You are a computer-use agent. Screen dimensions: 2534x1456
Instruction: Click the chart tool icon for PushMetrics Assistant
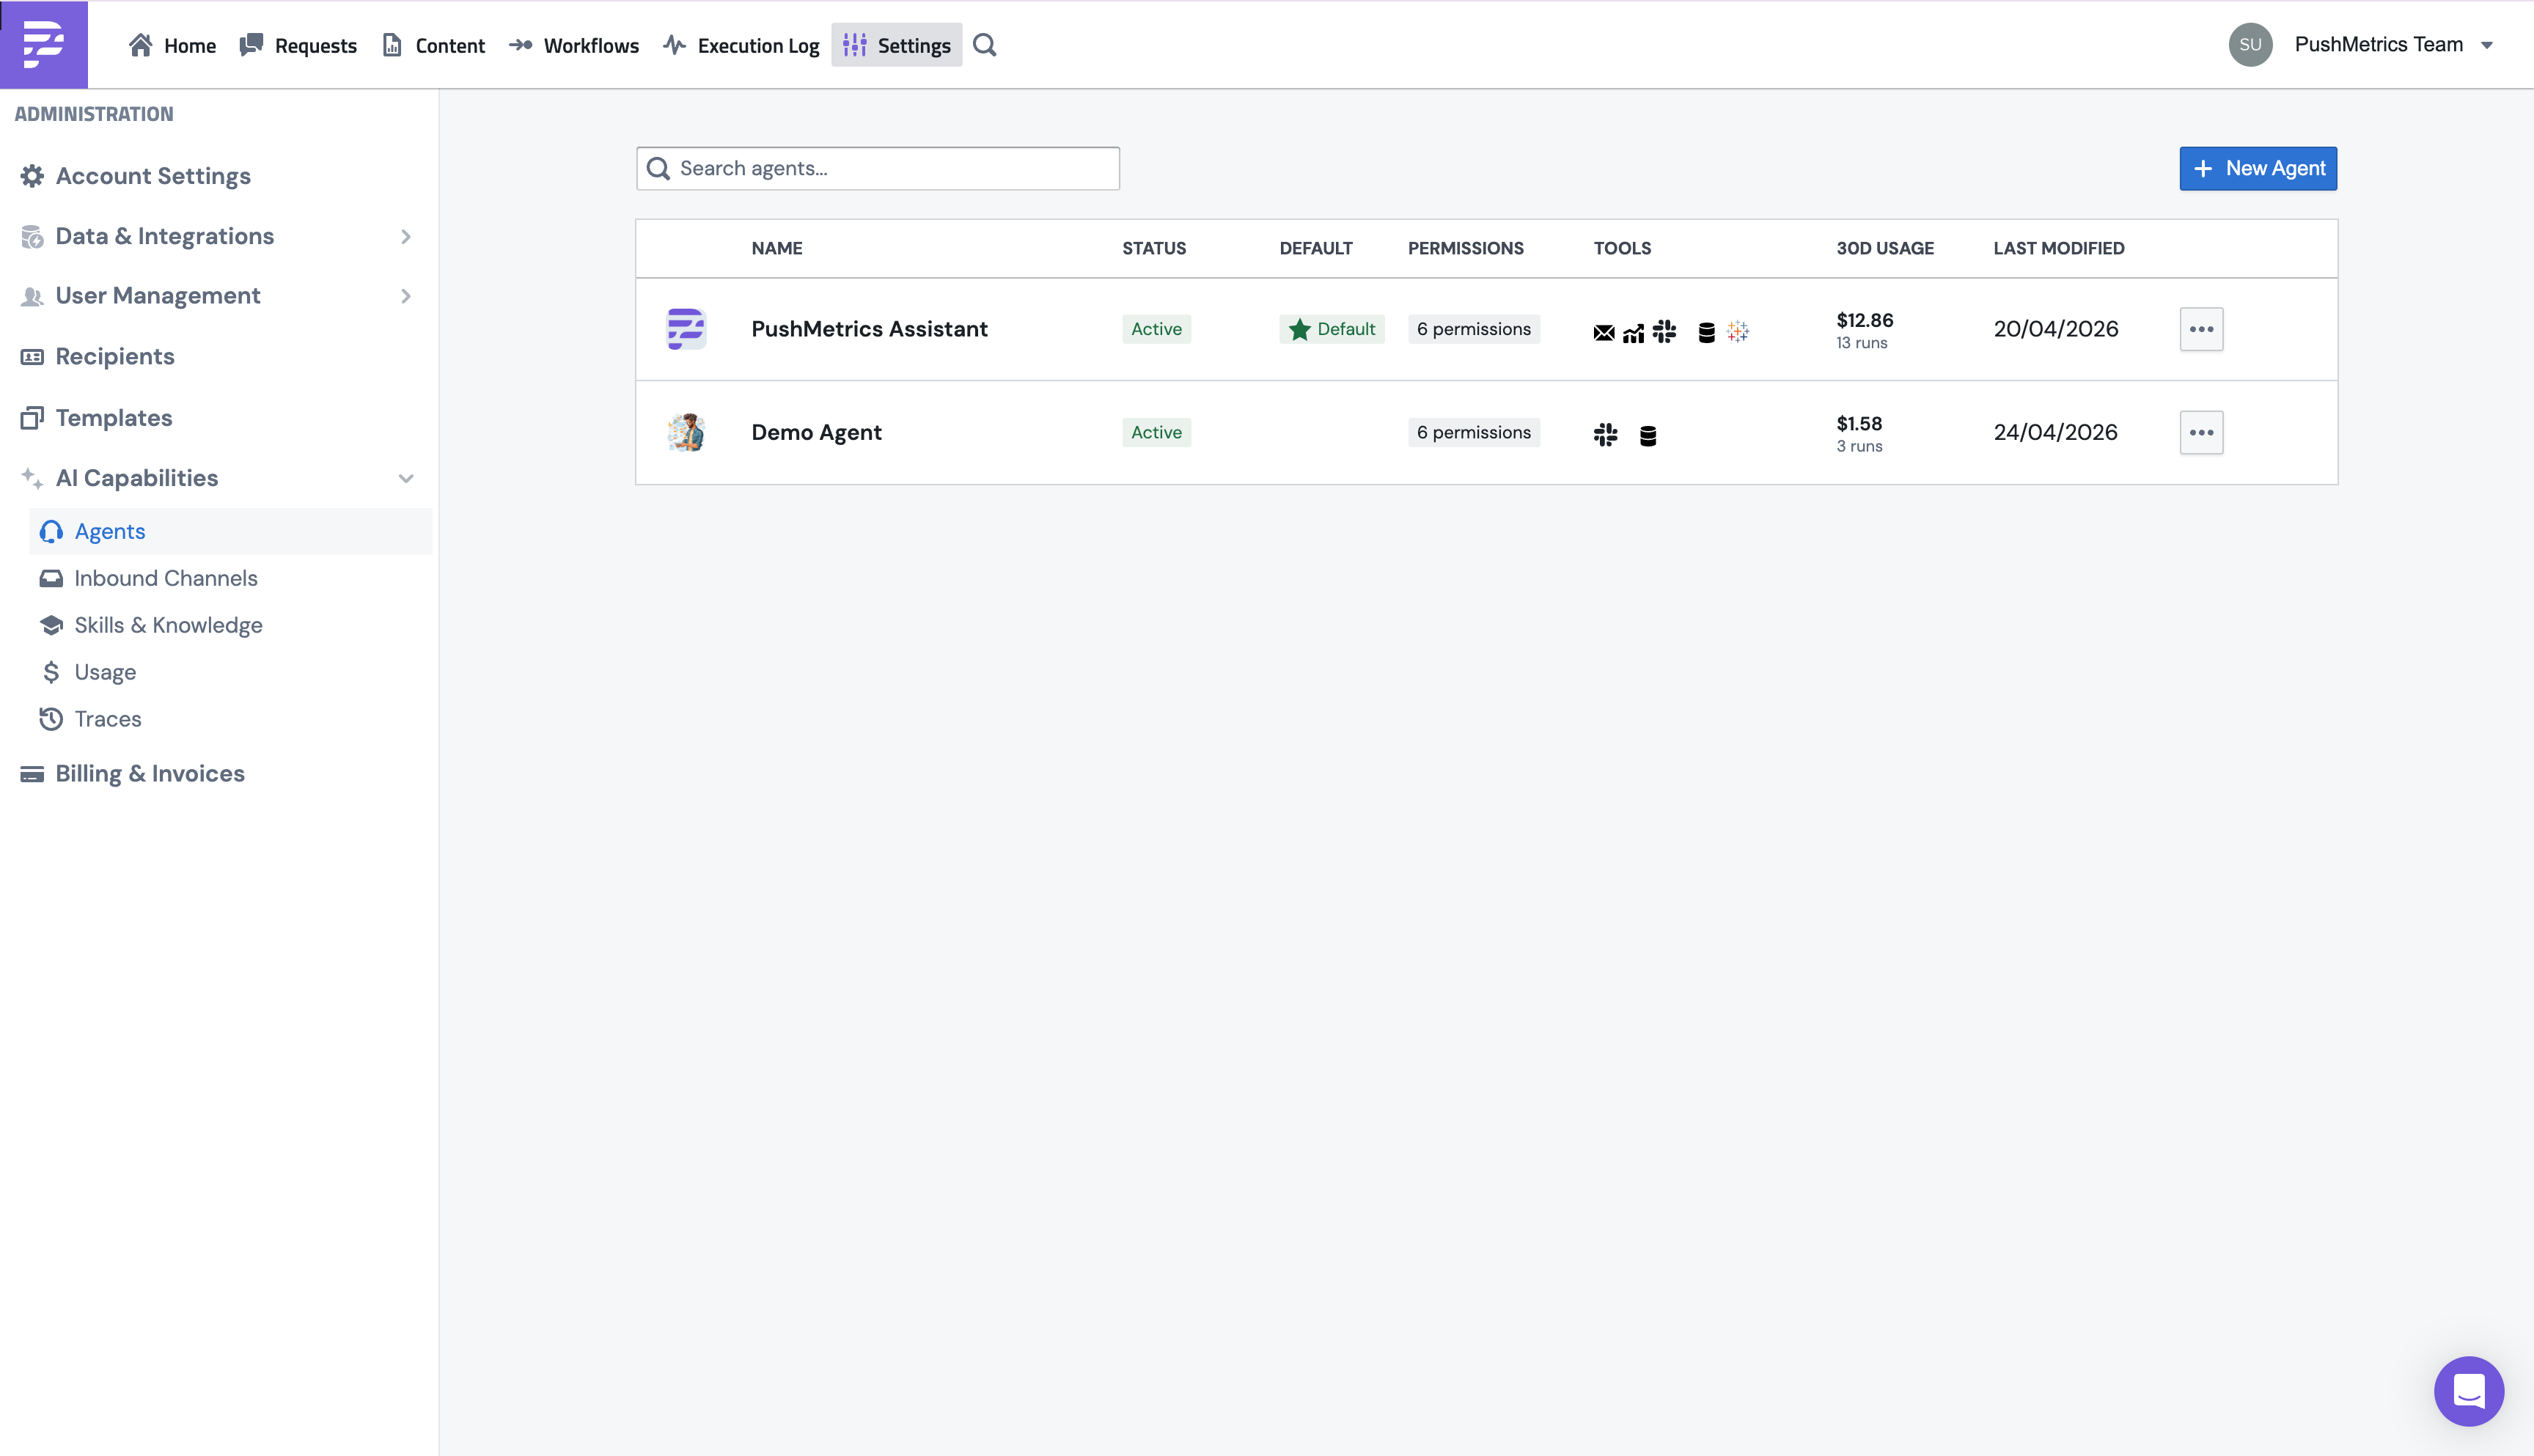[x=1634, y=333]
